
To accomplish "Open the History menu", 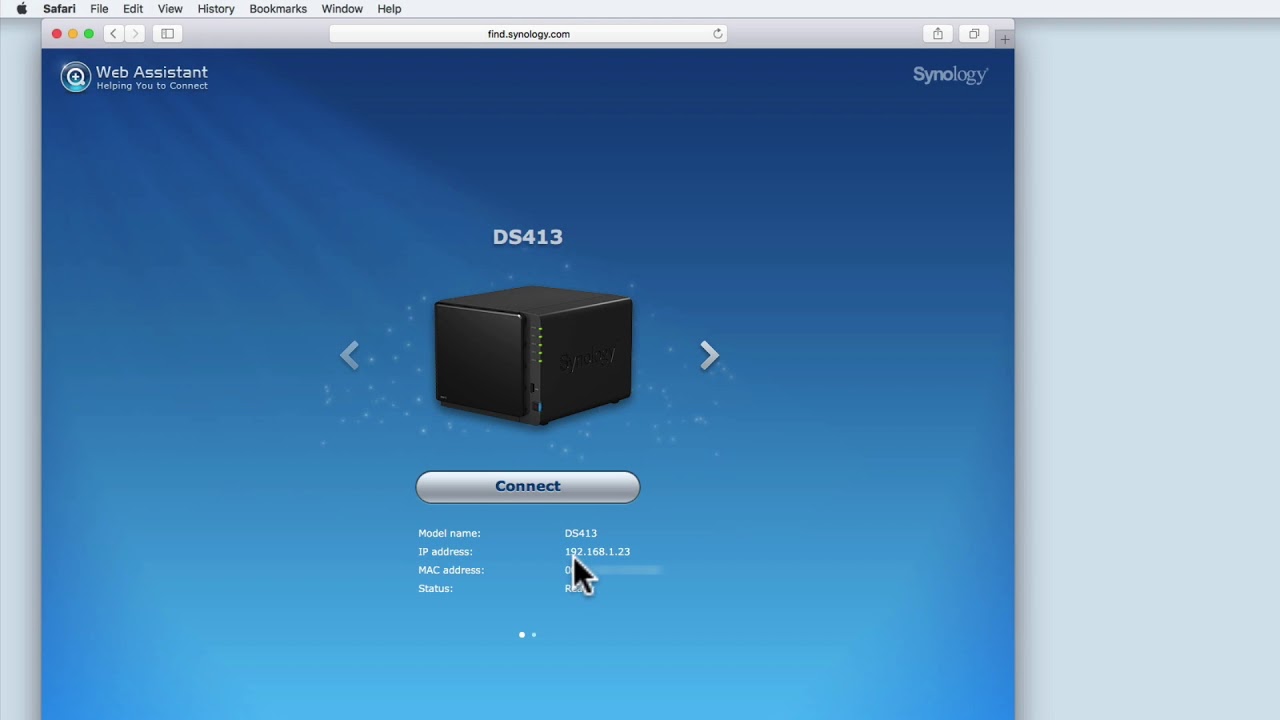I will [x=216, y=9].
